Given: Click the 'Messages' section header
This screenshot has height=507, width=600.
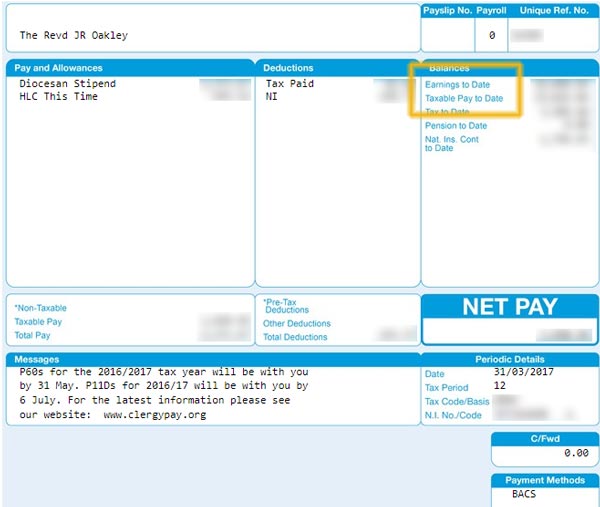Looking at the screenshot, I should [37, 359].
